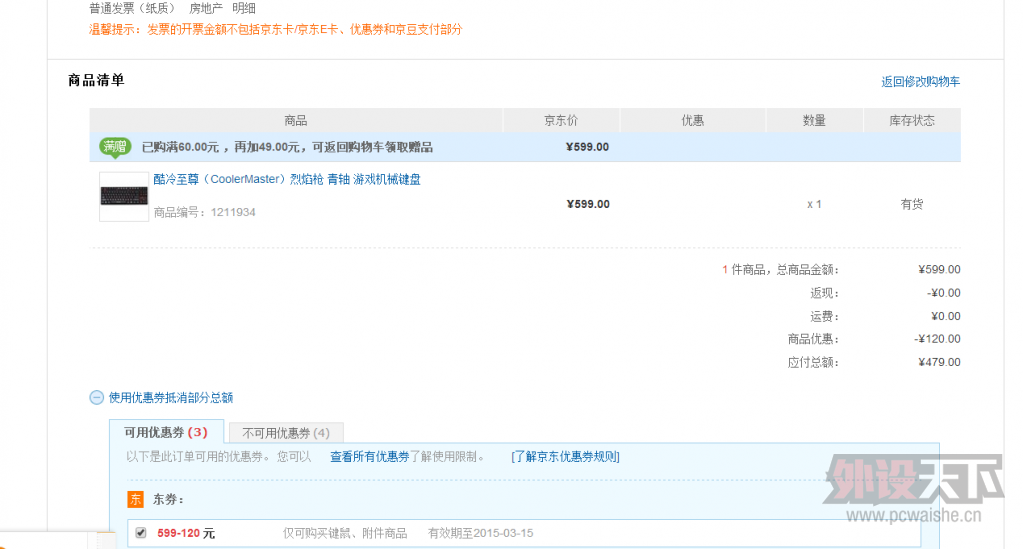Collapse the coupon section via minus circle icon

[x=97, y=397]
